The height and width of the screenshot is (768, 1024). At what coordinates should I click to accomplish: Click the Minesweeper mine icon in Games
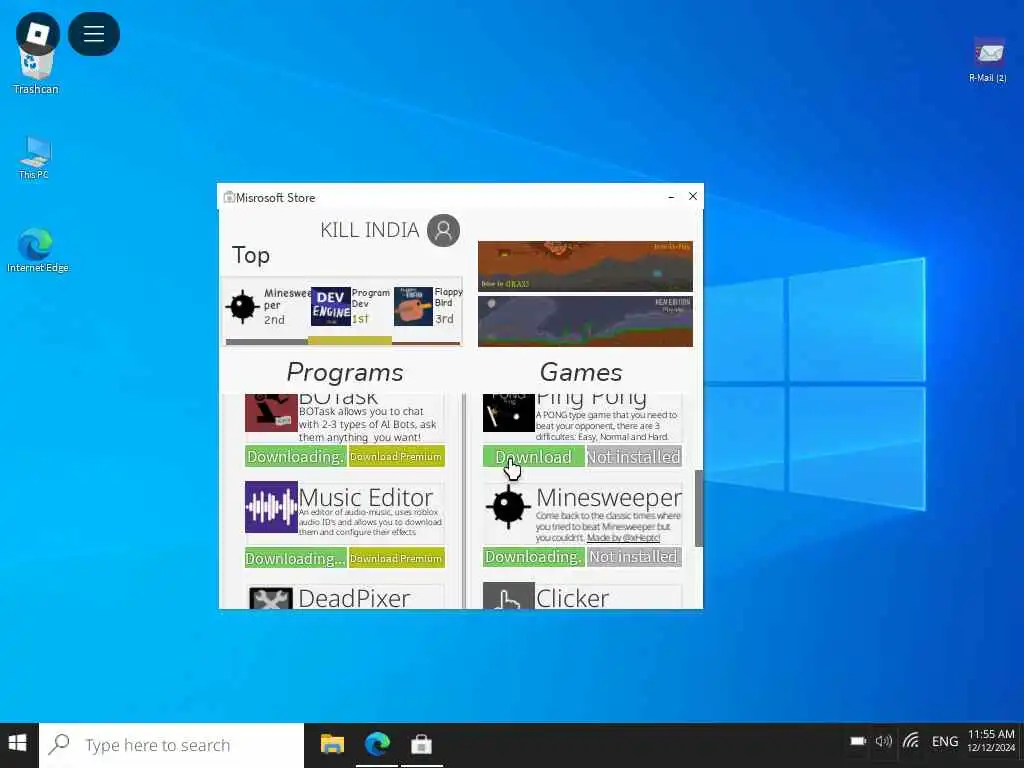tap(509, 507)
